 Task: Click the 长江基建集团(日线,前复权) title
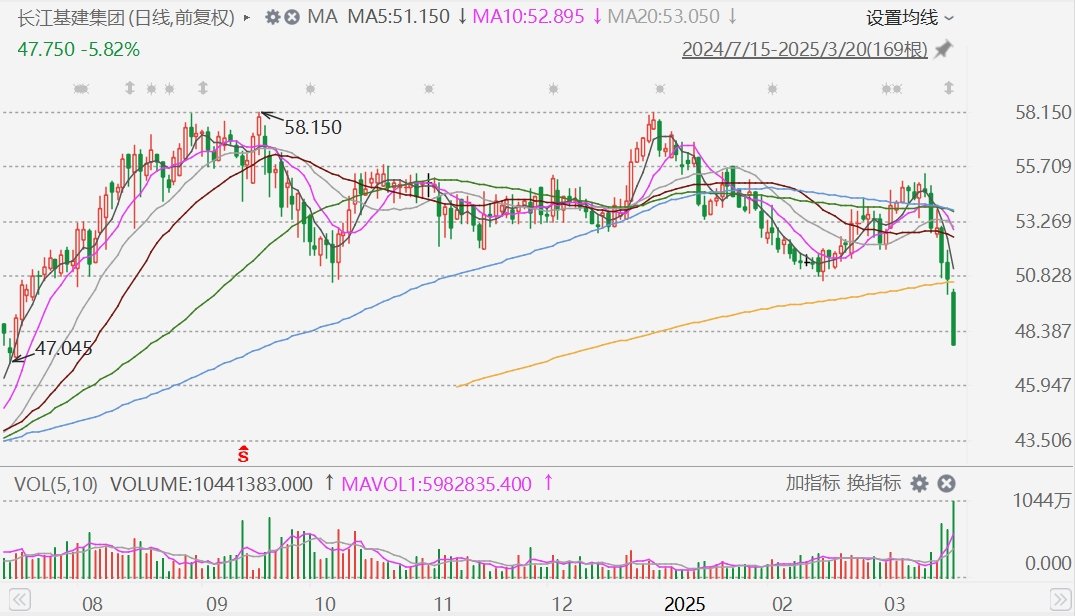tap(126, 17)
